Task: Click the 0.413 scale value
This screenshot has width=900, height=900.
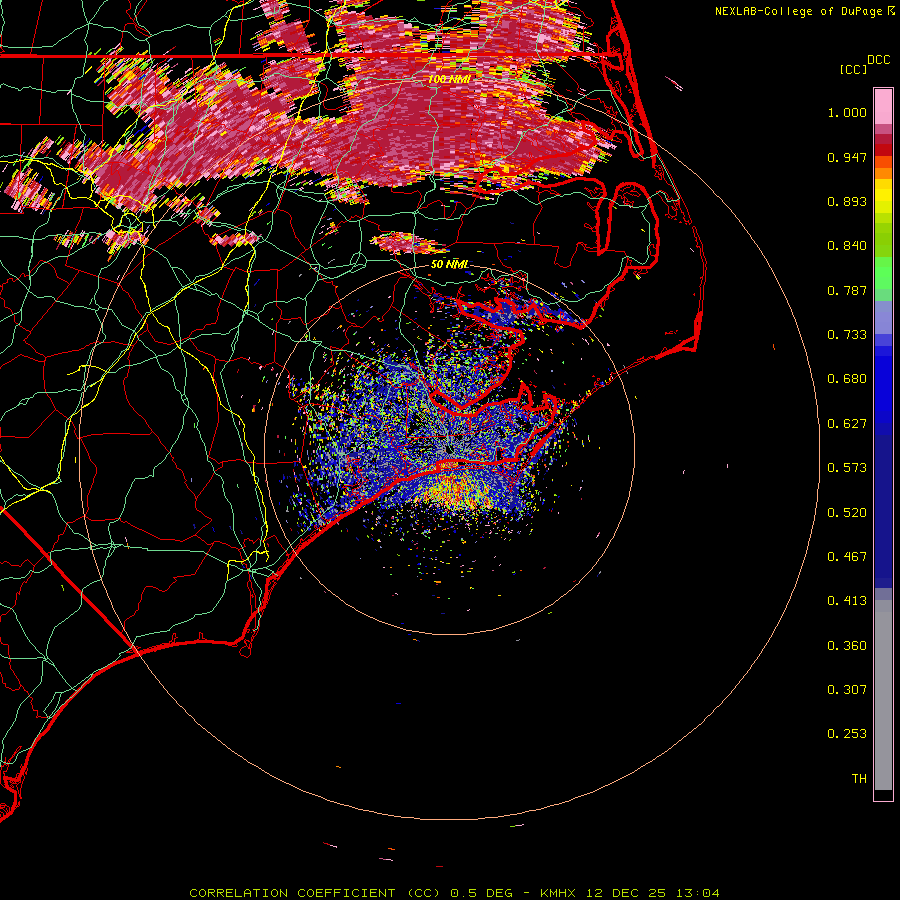Action: pos(847,602)
